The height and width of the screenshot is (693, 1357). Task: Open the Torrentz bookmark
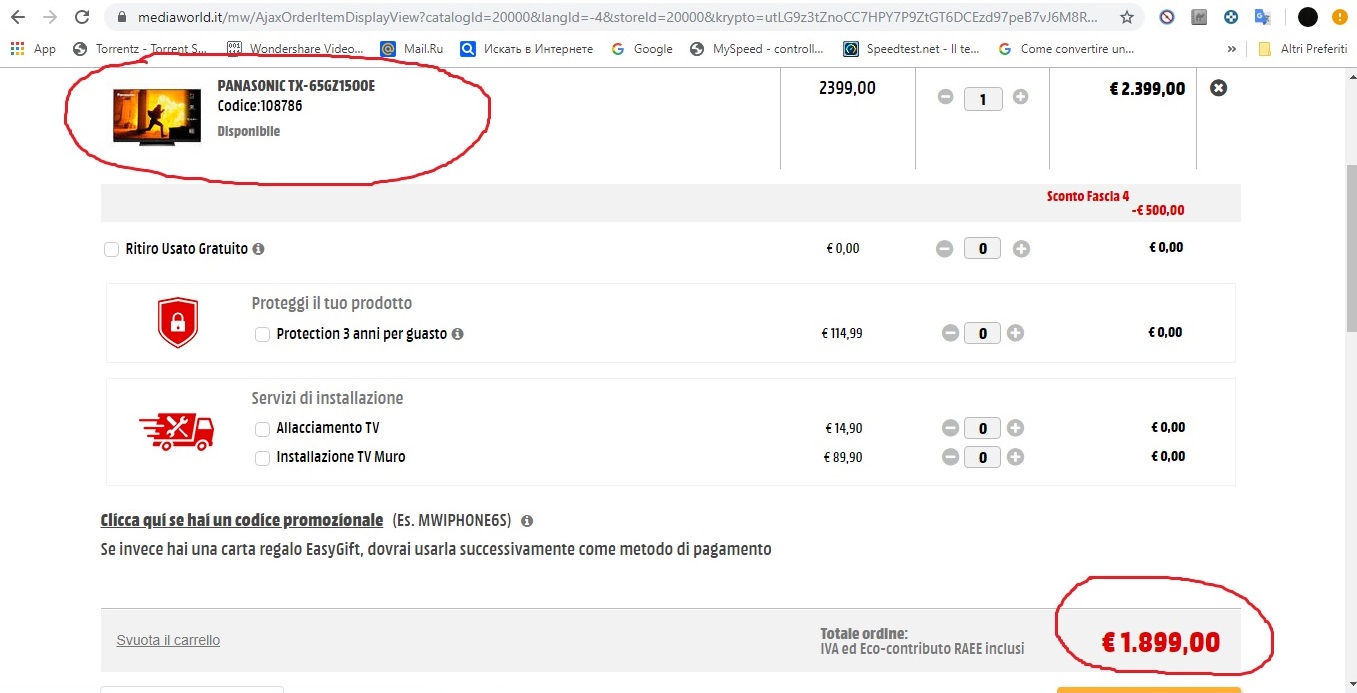140,49
